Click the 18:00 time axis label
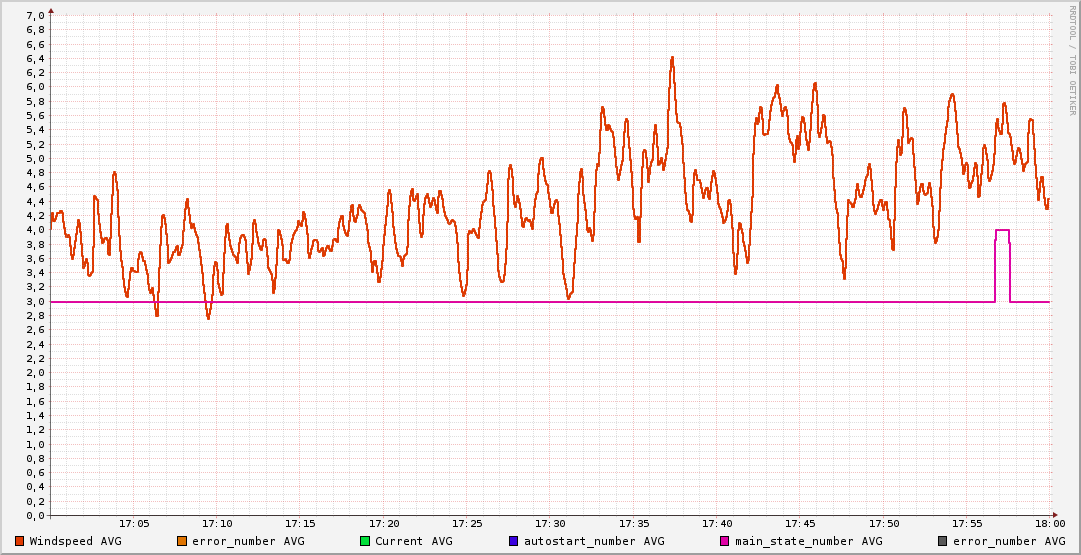The width and height of the screenshot is (1081, 555). point(1049,523)
